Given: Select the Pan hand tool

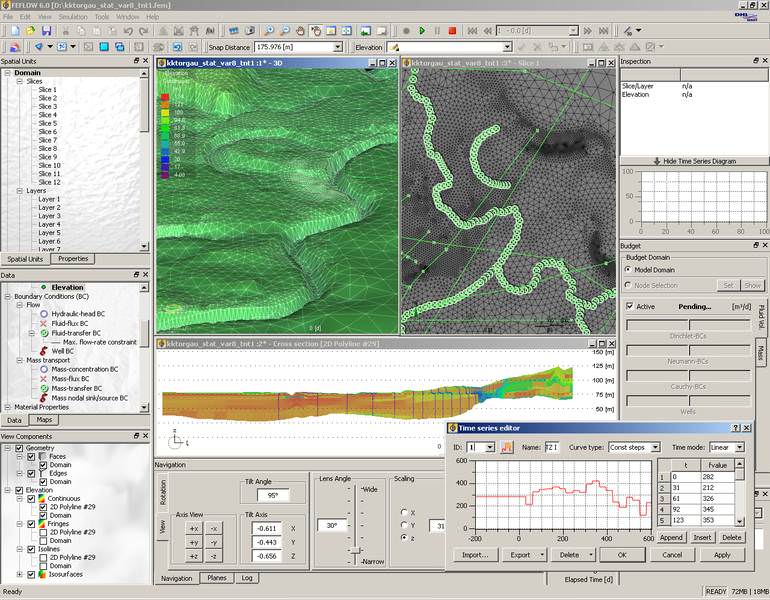Looking at the screenshot, I should (x=300, y=31).
